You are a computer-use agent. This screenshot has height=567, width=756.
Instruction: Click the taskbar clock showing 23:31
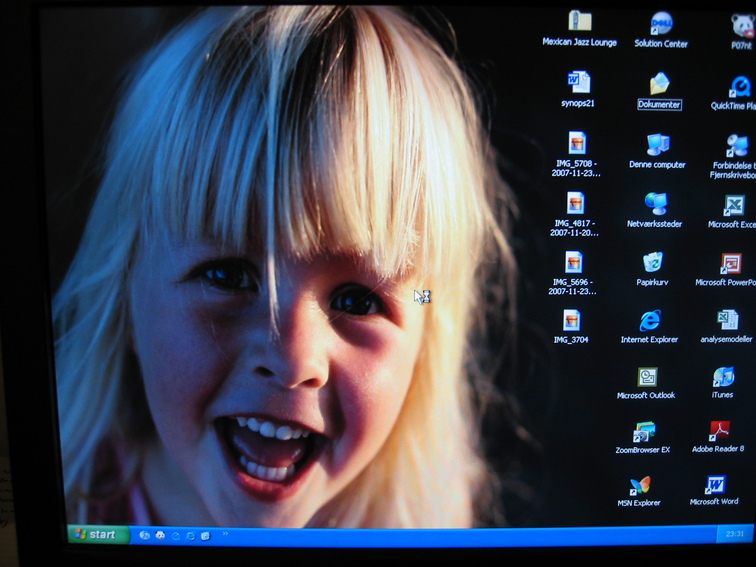(734, 535)
